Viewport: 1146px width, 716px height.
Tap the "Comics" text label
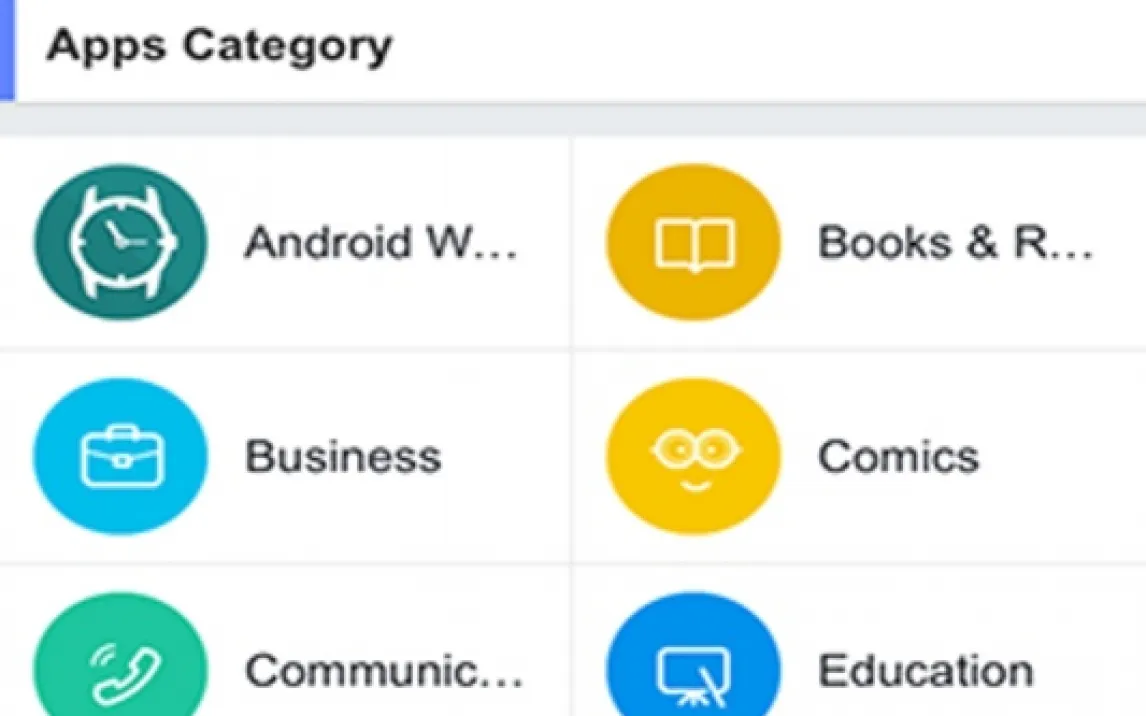(898, 457)
